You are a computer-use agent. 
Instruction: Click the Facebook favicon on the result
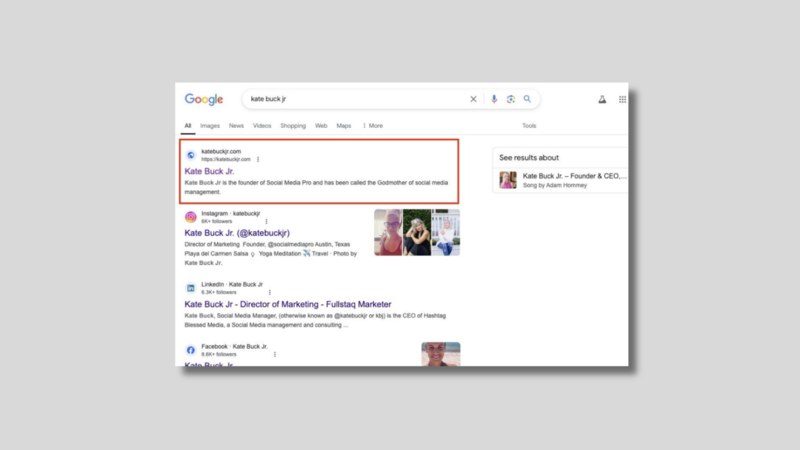coord(191,350)
